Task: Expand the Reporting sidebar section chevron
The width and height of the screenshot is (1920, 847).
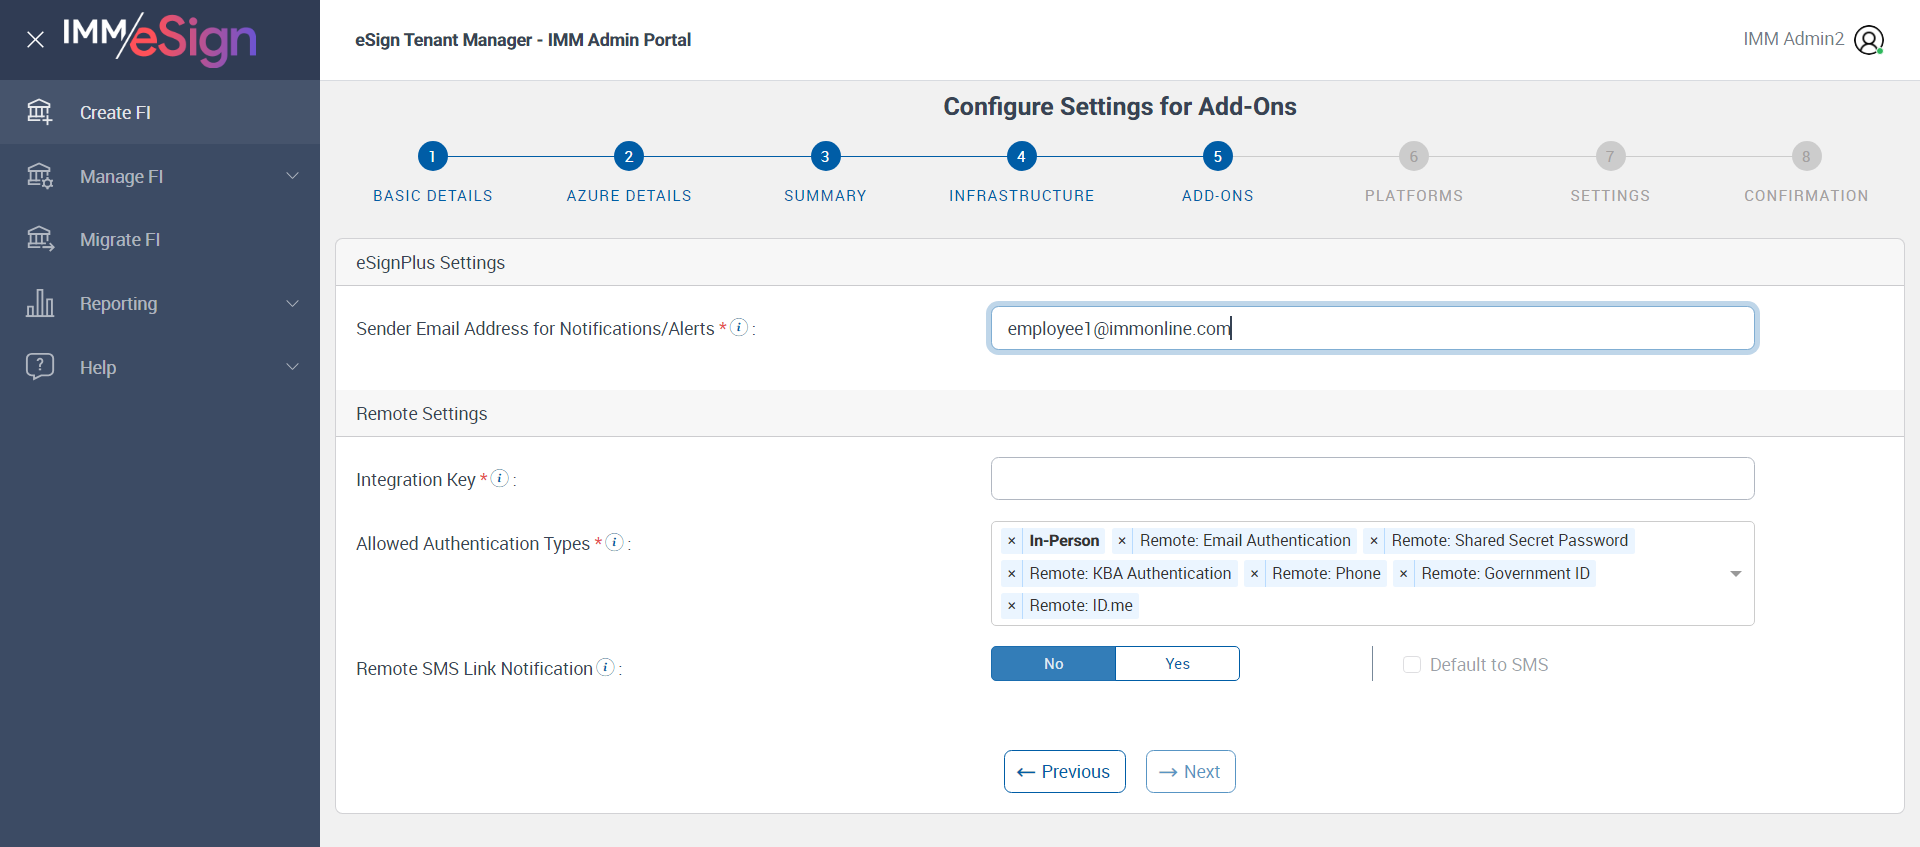Action: (x=293, y=303)
